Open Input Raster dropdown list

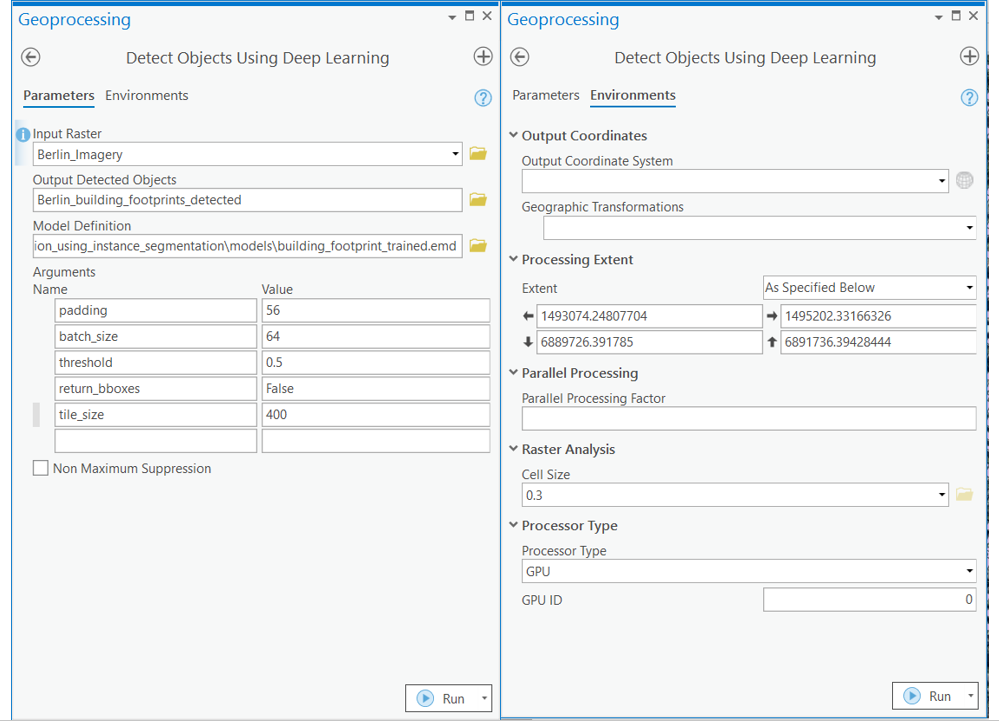455,154
